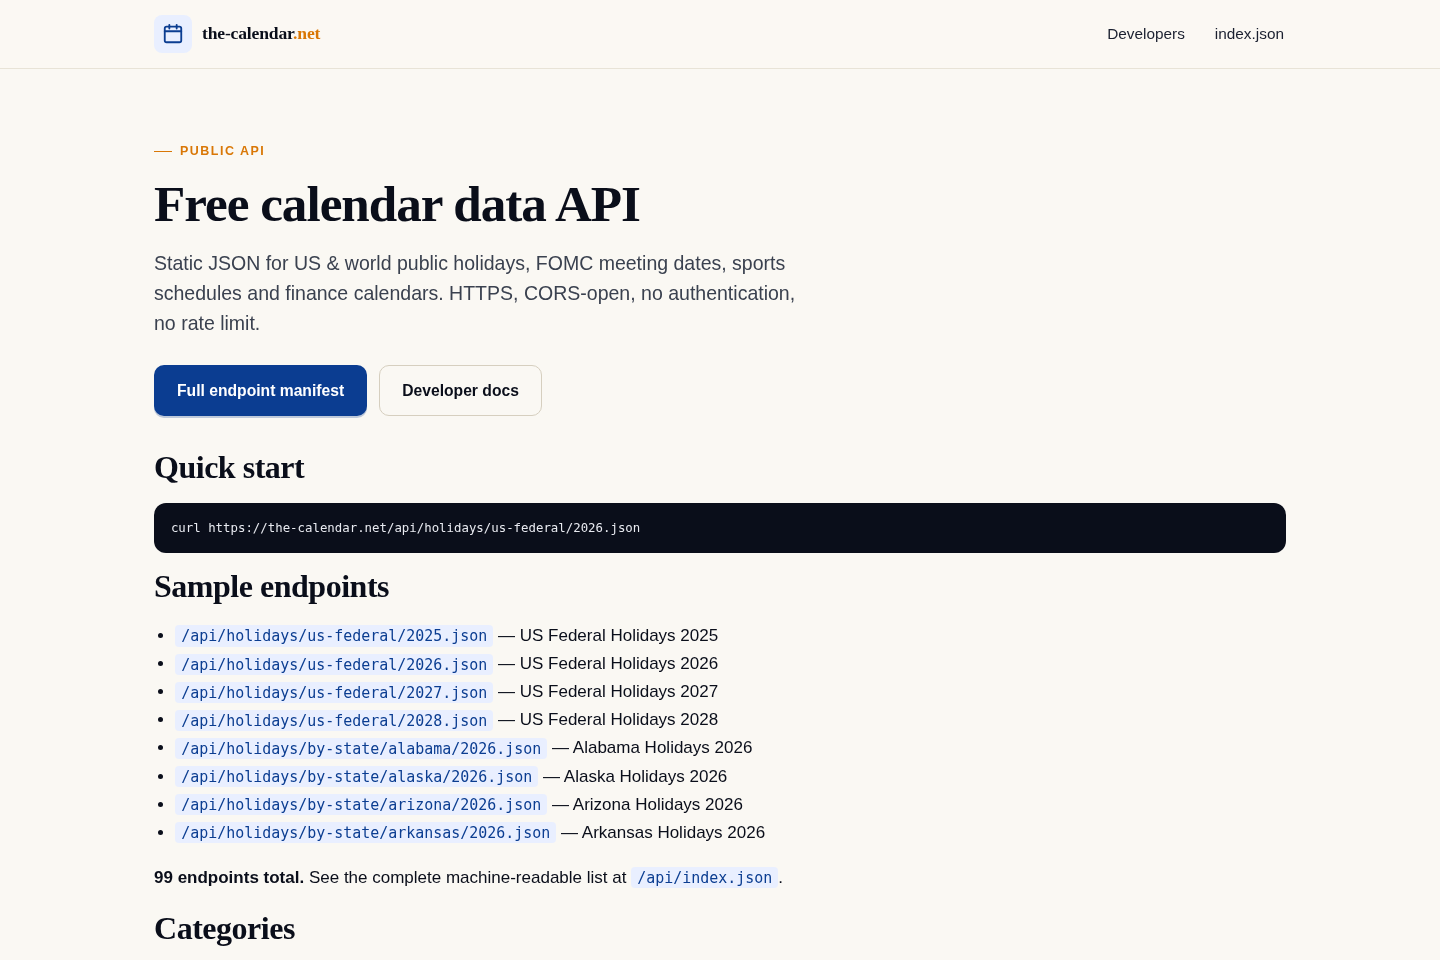Open index.json in the header
The height and width of the screenshot is (960, 1440).
click(1249, 34)
